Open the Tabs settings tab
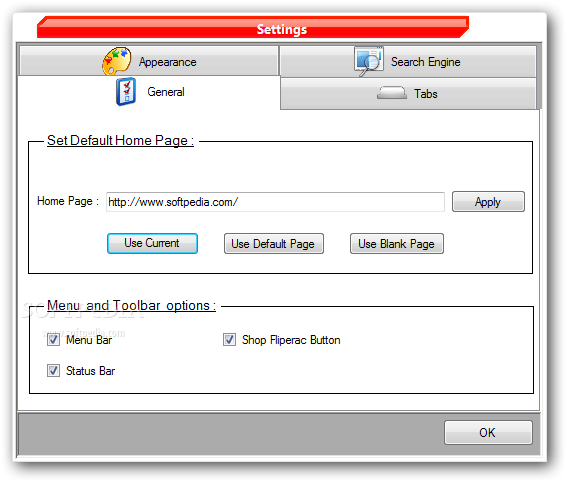The image size is (567, 482). (408, 94)
